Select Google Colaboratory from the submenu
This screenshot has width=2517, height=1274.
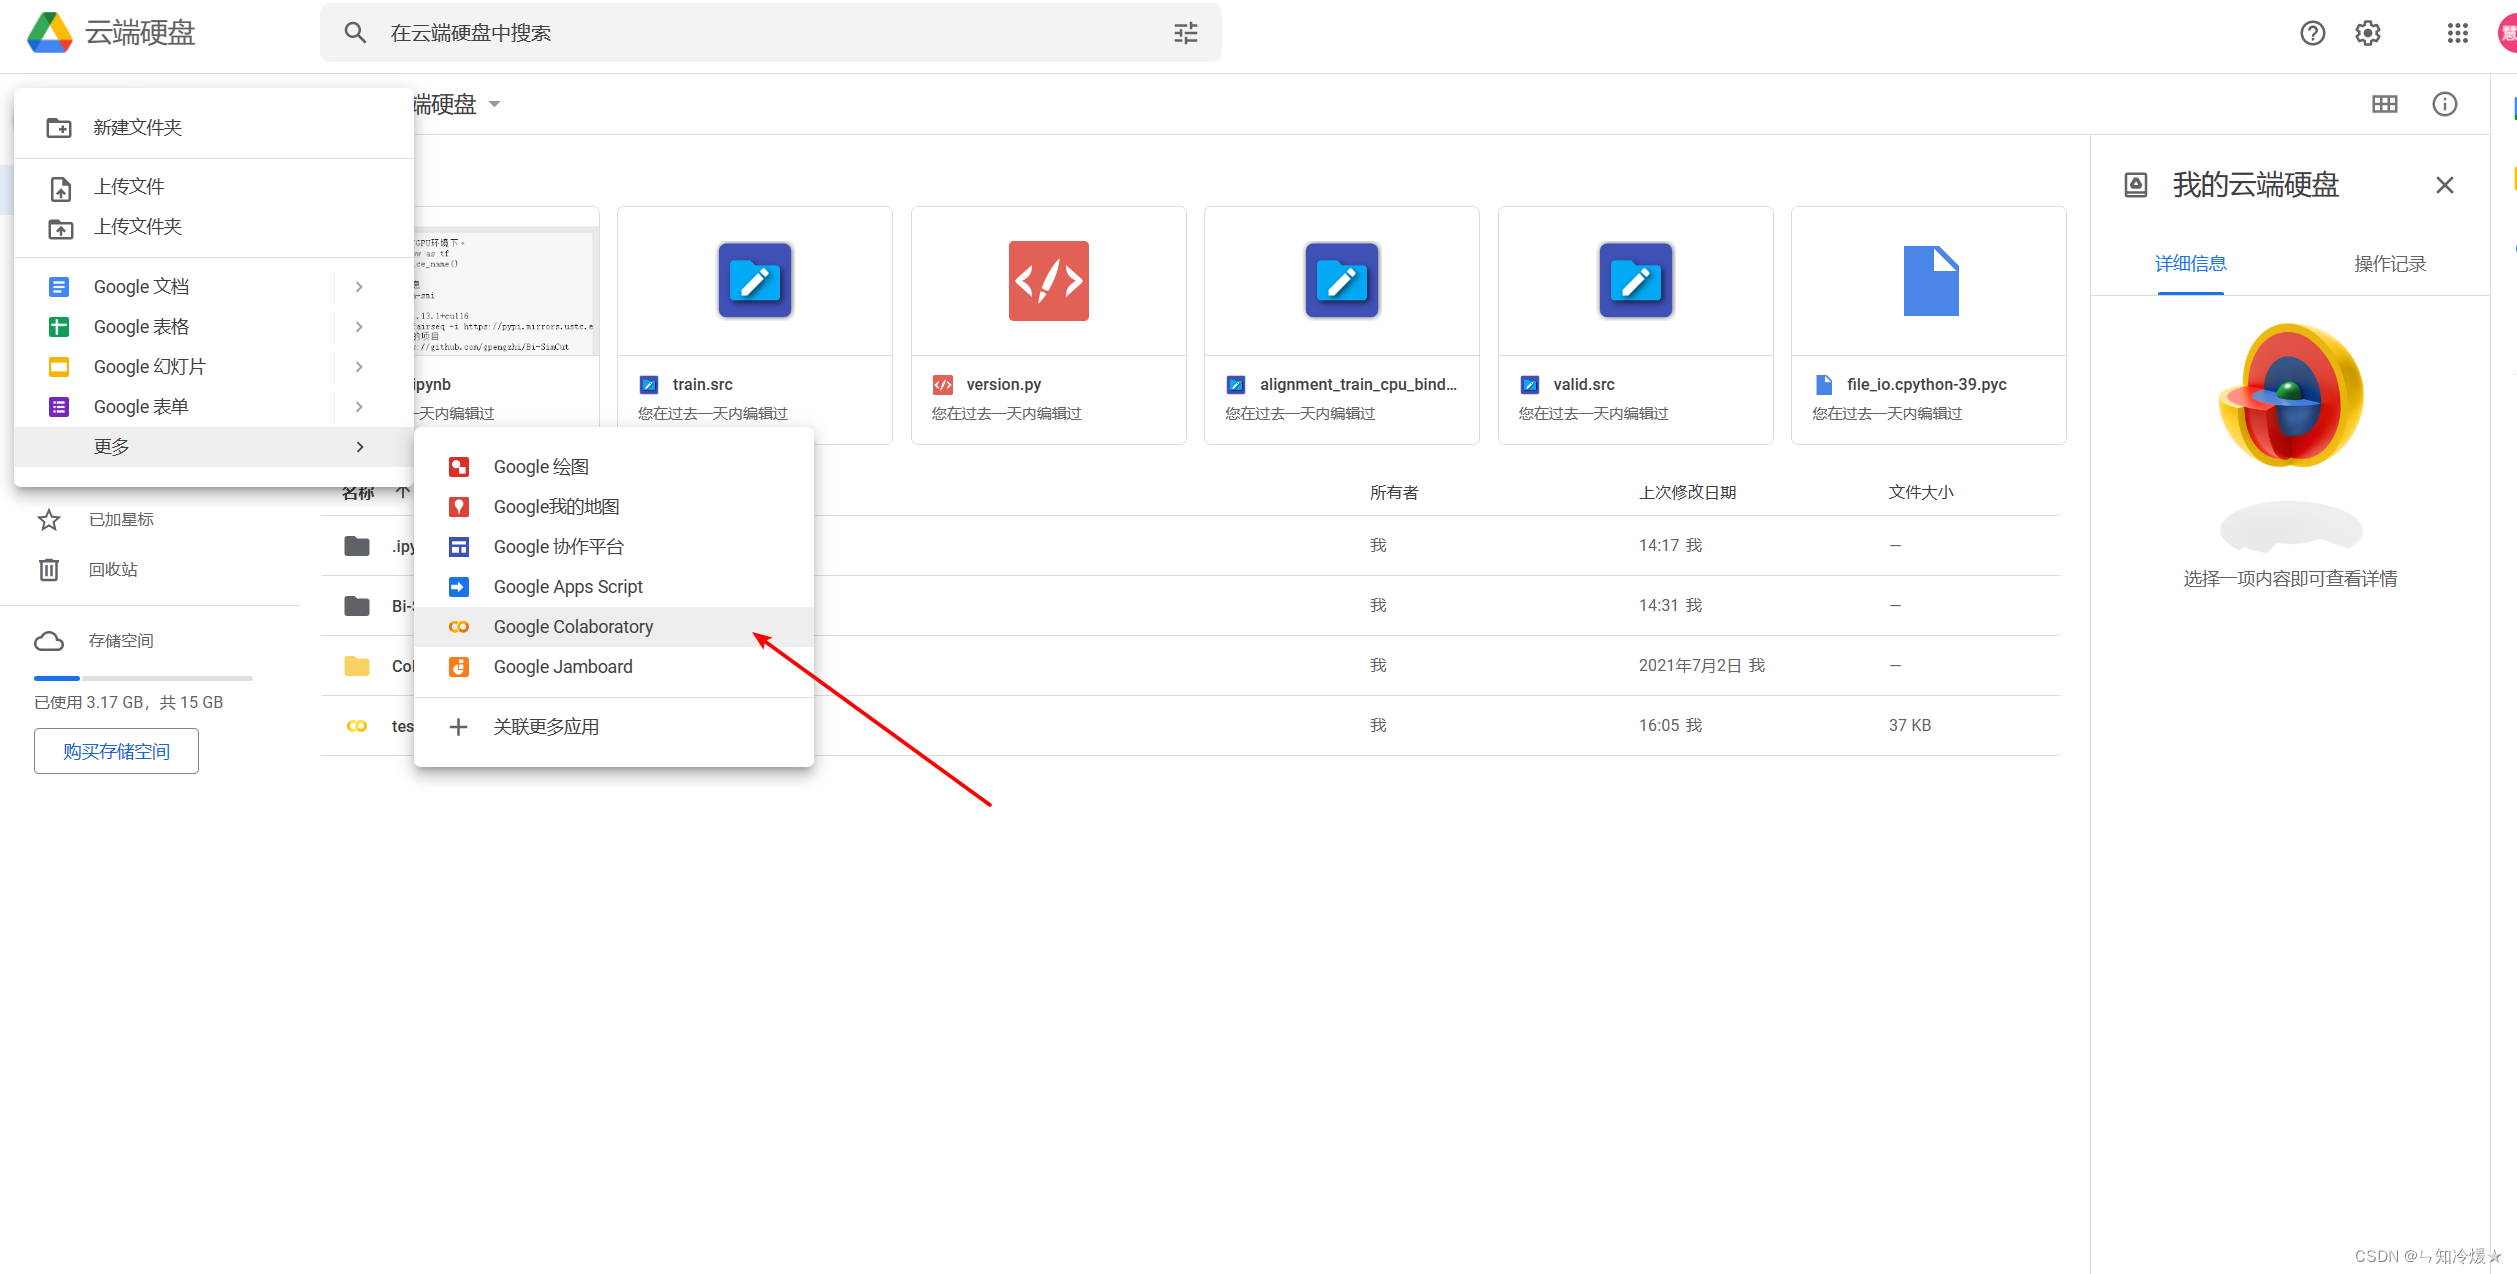click(573, 627)
